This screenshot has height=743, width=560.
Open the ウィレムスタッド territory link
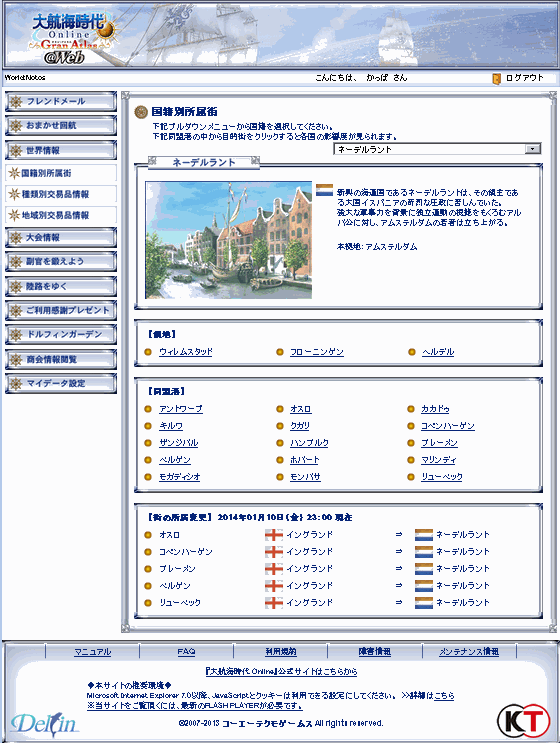click(x=186, y=352)
